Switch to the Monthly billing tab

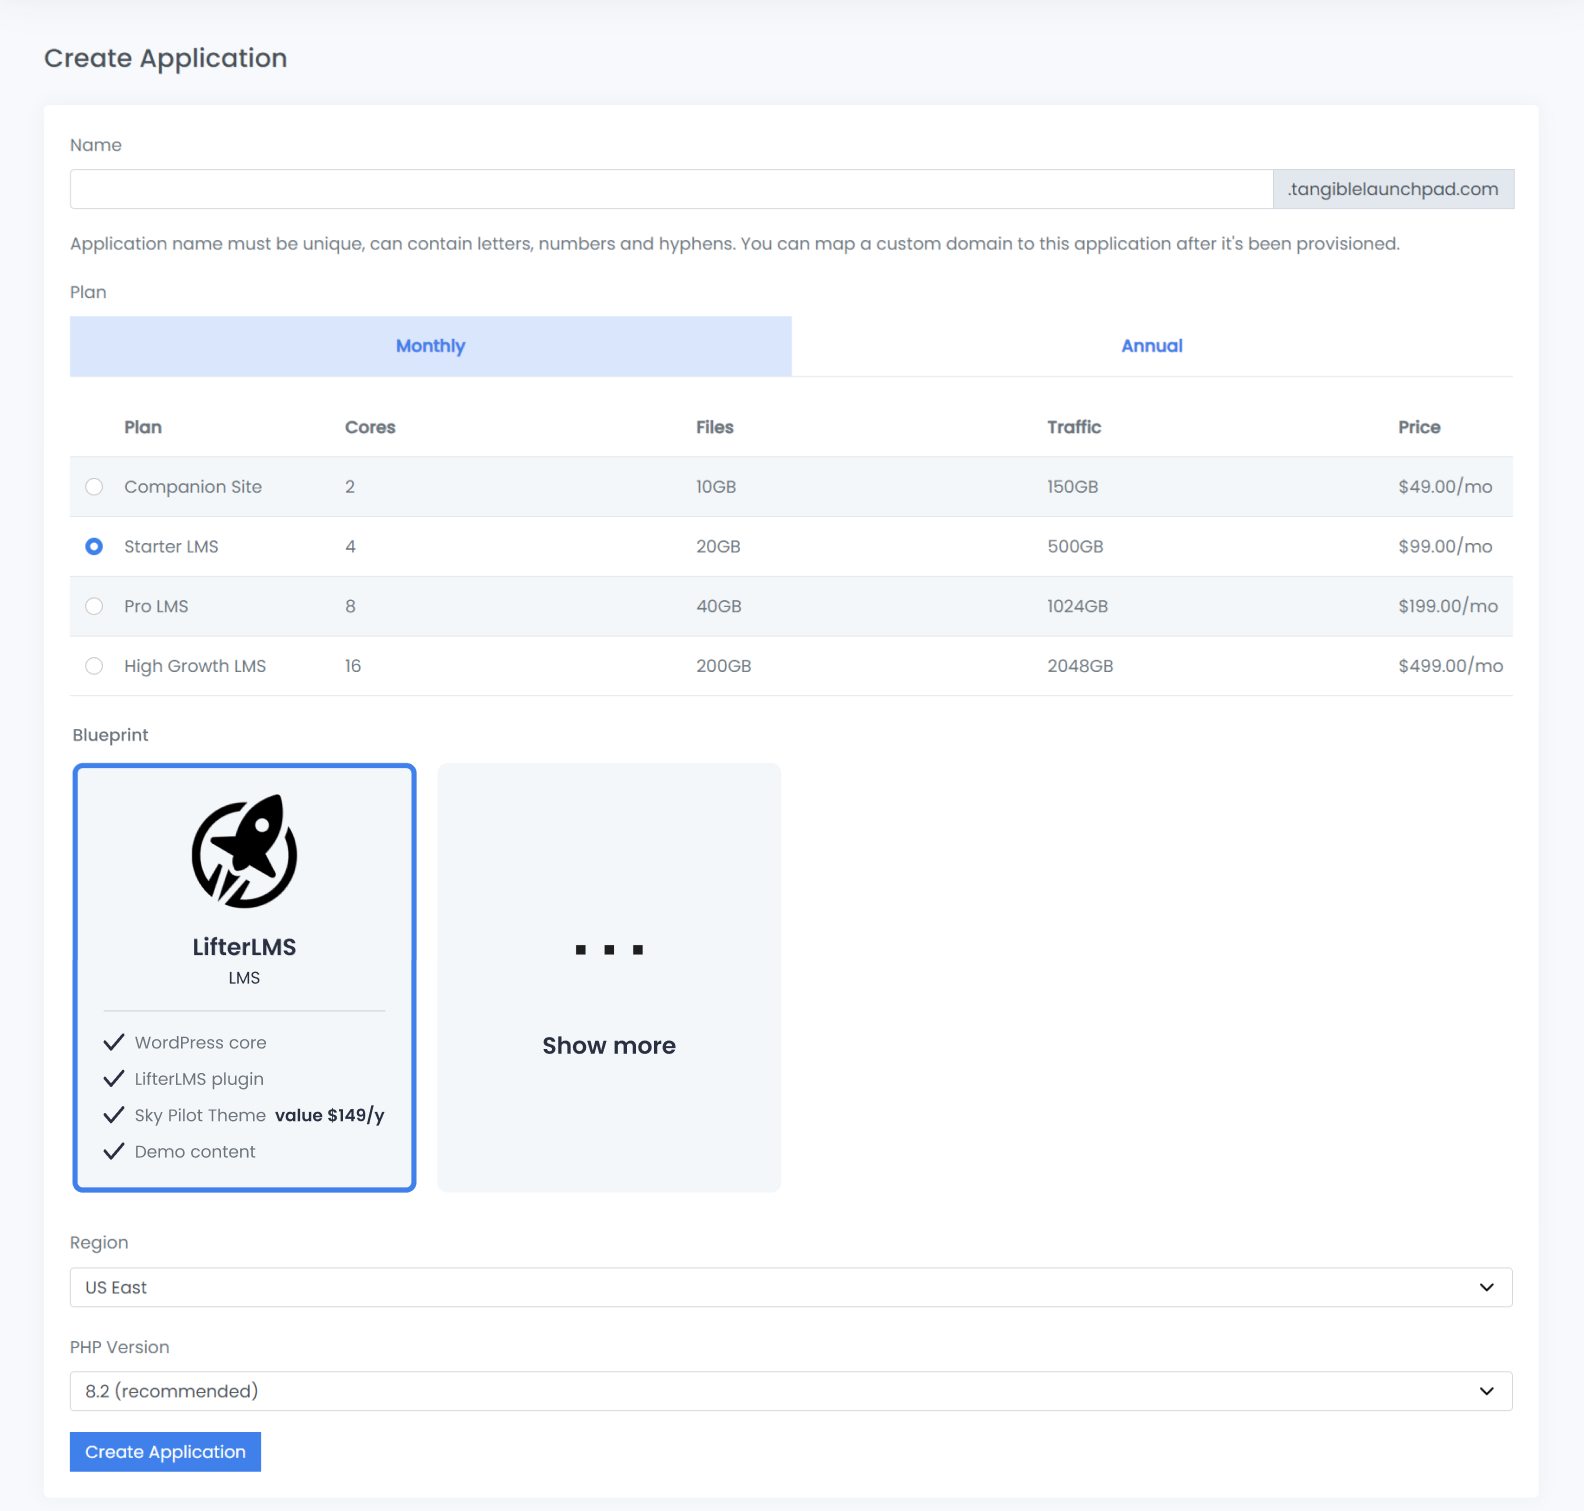pyautogui.click(x=430, y=346)
